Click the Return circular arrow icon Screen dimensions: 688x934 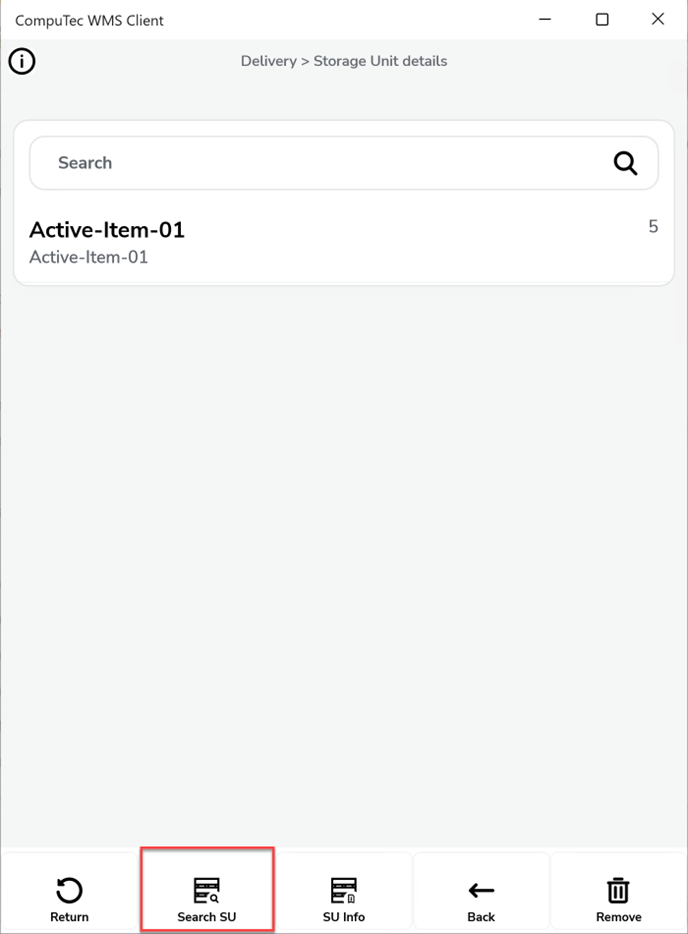pos(69,890)
